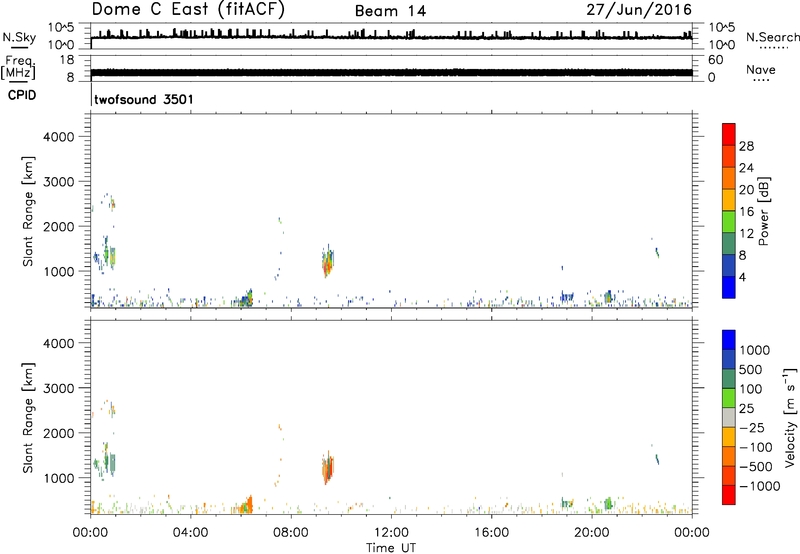Click the 22:40 echo near 1400 km in velocity panel
This screenshot has width=800, height=554.
point(657,459)
